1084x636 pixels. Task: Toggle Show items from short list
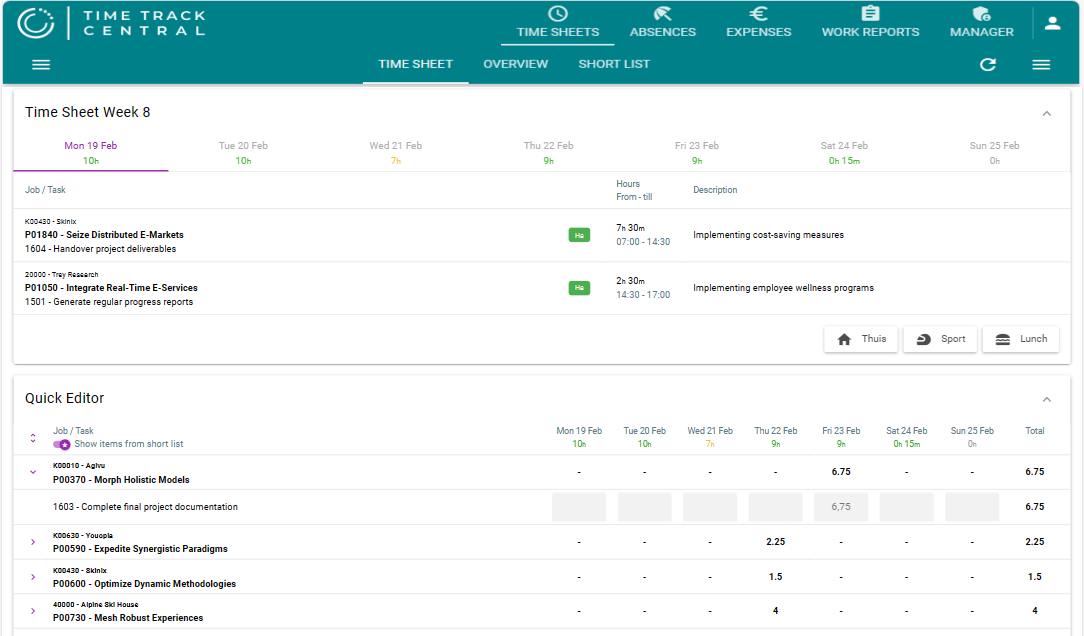coord(62,444)
